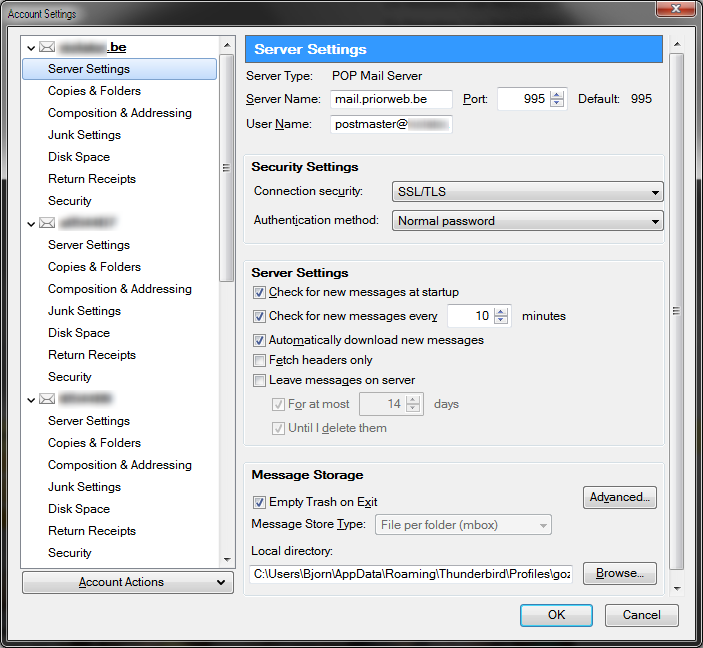Click the envelope icon of the first account

click(x=46, y=48)
